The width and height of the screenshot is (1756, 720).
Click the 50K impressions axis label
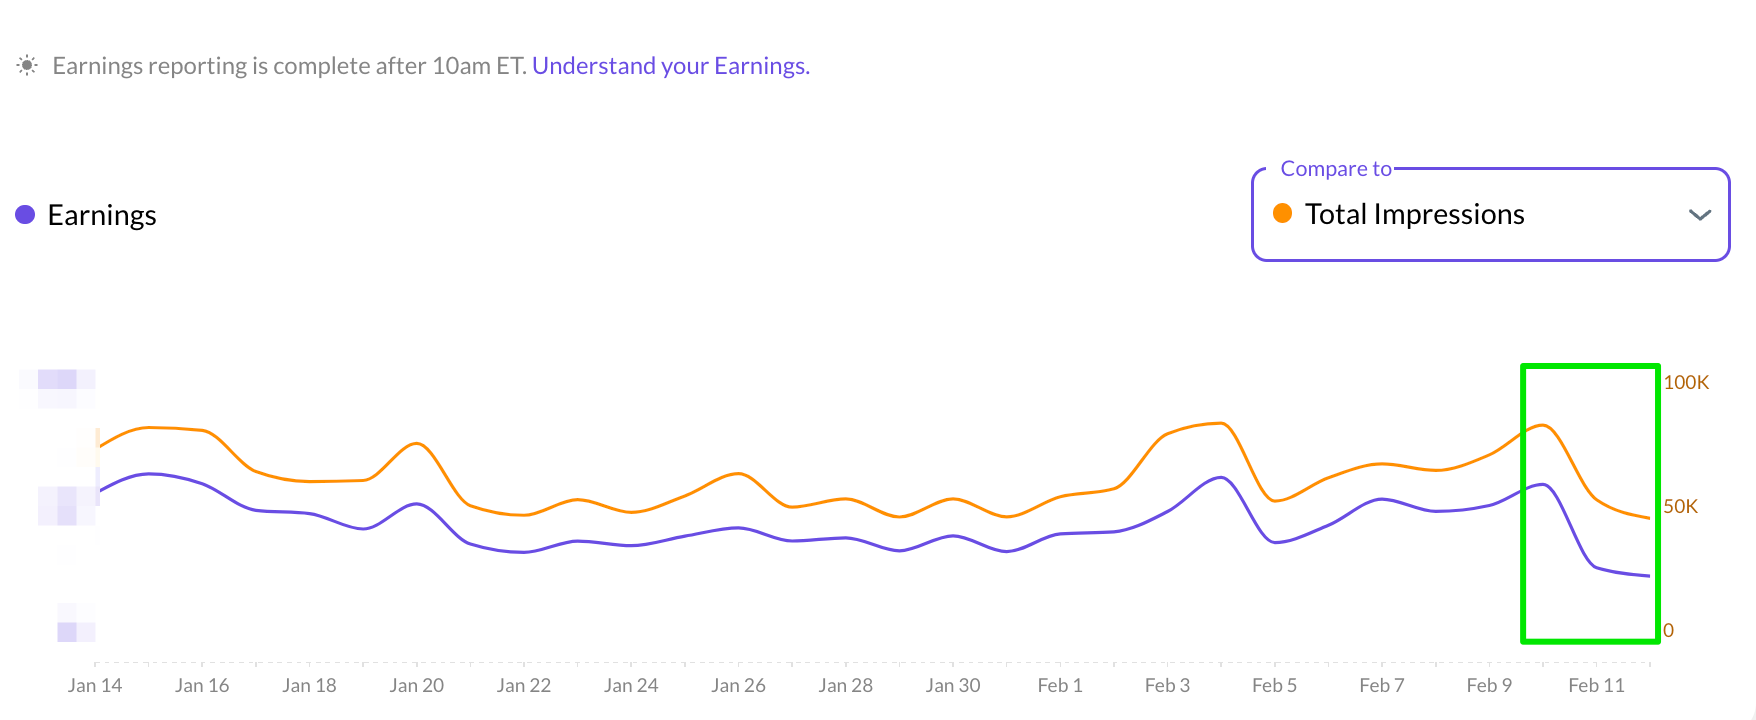[x=1680, y=506]
